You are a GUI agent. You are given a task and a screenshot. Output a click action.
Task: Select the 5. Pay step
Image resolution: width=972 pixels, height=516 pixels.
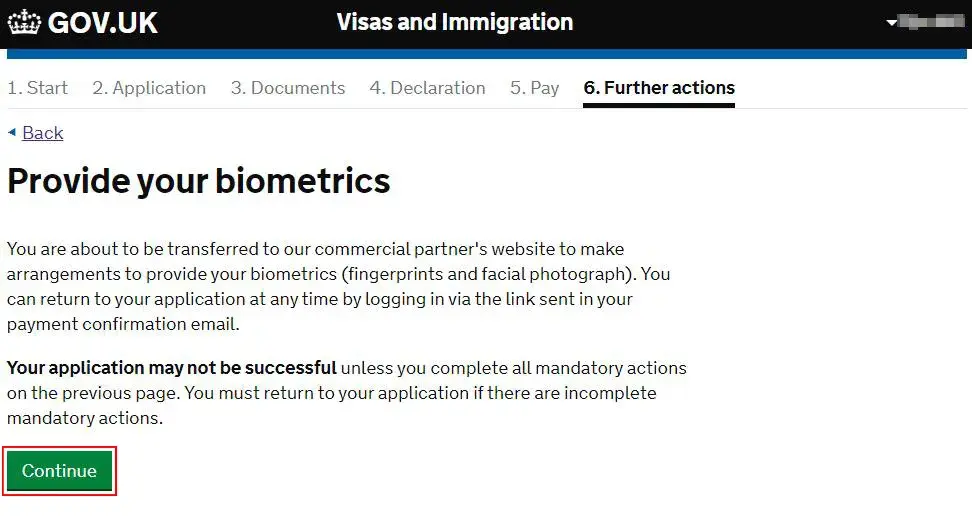pos(534,88)
